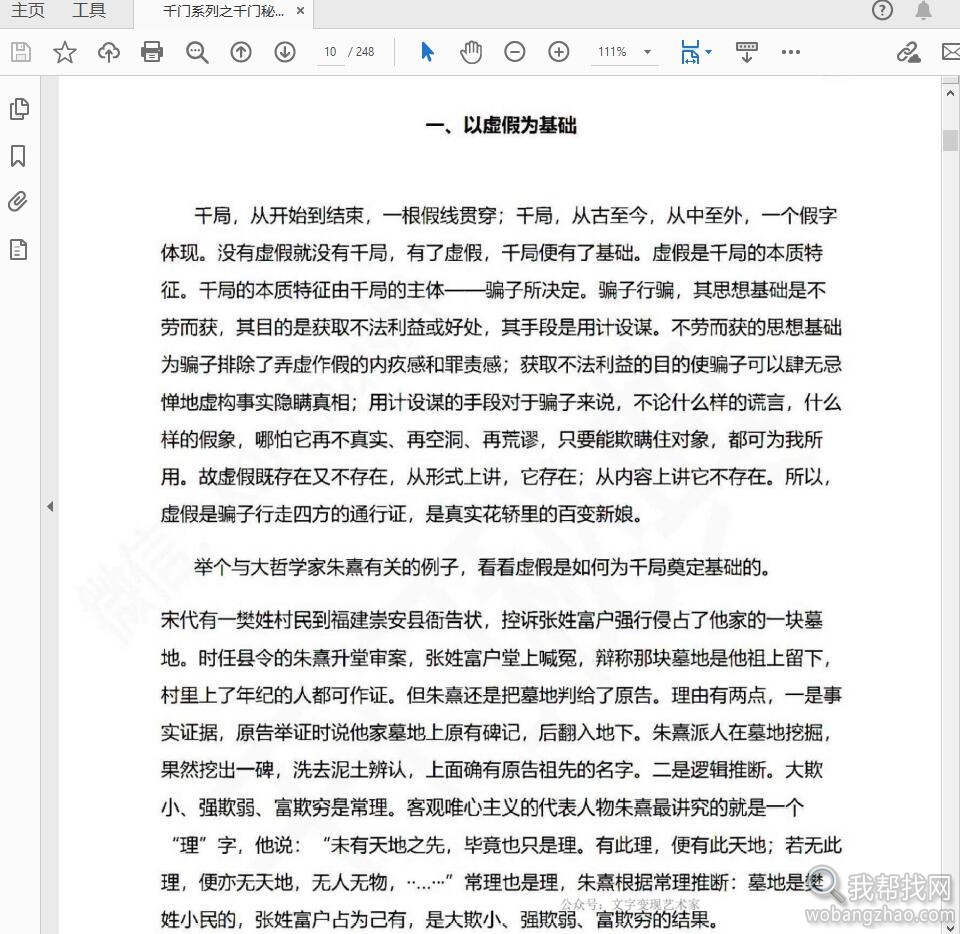Screen dimensions: 960x934
Task: Click the fit width page icon
Action: (690, 52)
